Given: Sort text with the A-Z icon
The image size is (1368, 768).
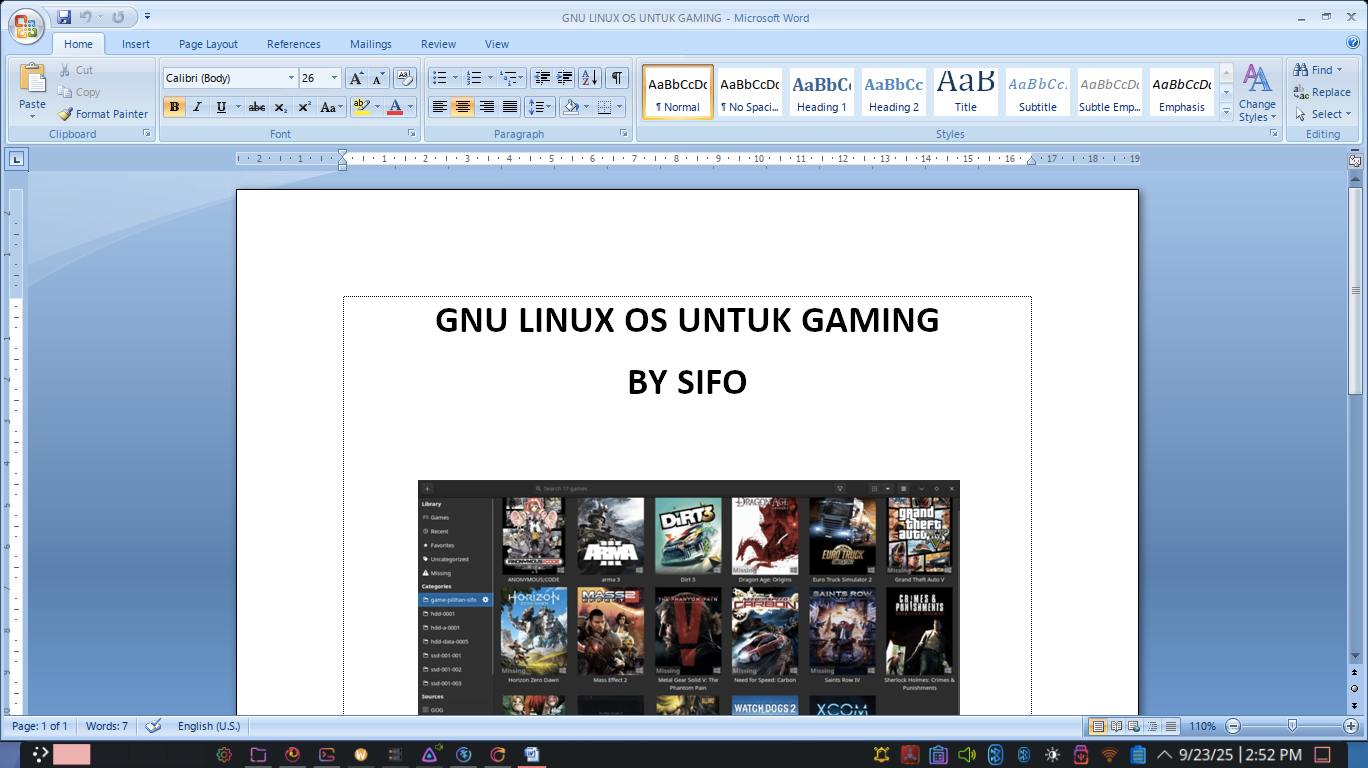Looking at the screenshot, I should click(590, 78).
